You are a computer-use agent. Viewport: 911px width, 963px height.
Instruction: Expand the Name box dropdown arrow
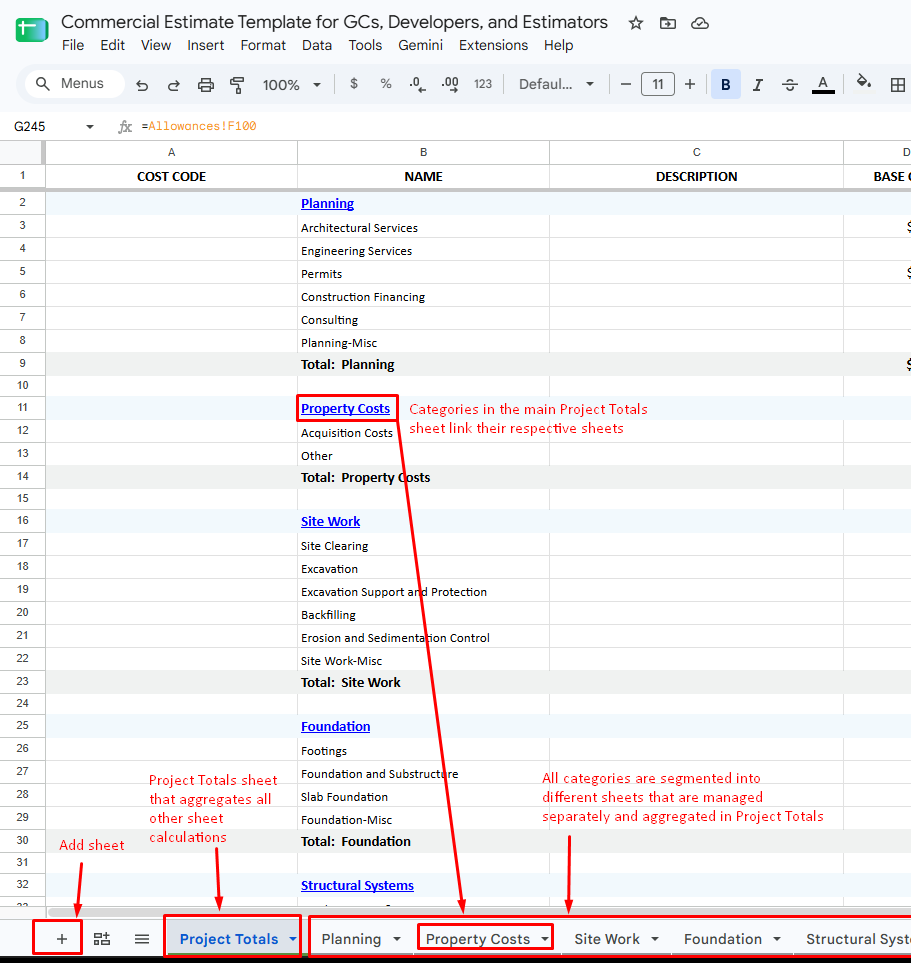(x=90, y=127)
